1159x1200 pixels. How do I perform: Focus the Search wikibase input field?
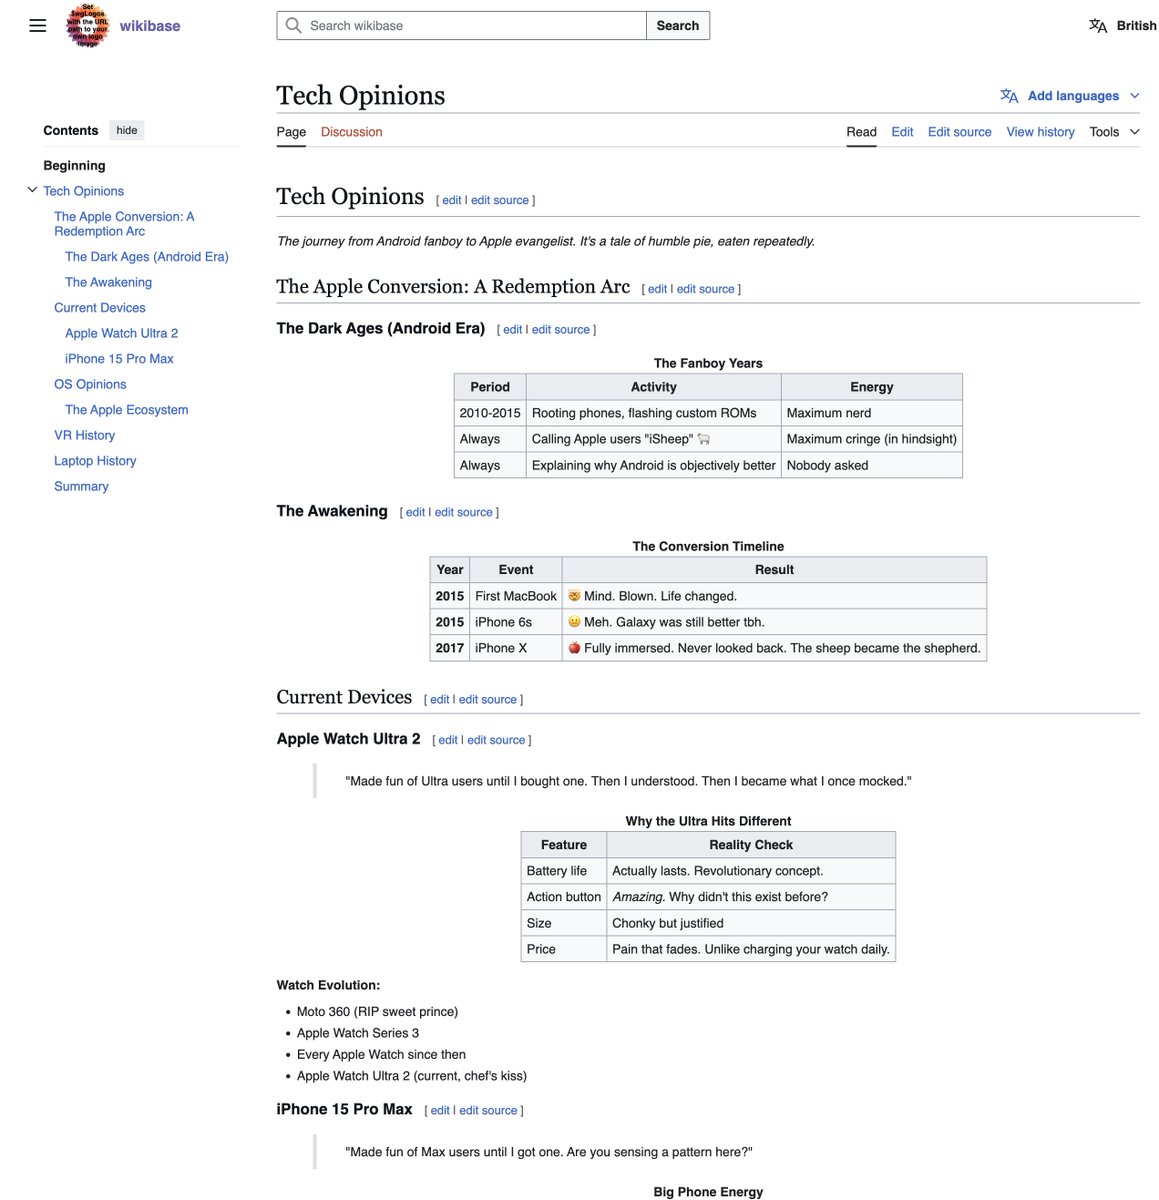click(x=462, y=26)
